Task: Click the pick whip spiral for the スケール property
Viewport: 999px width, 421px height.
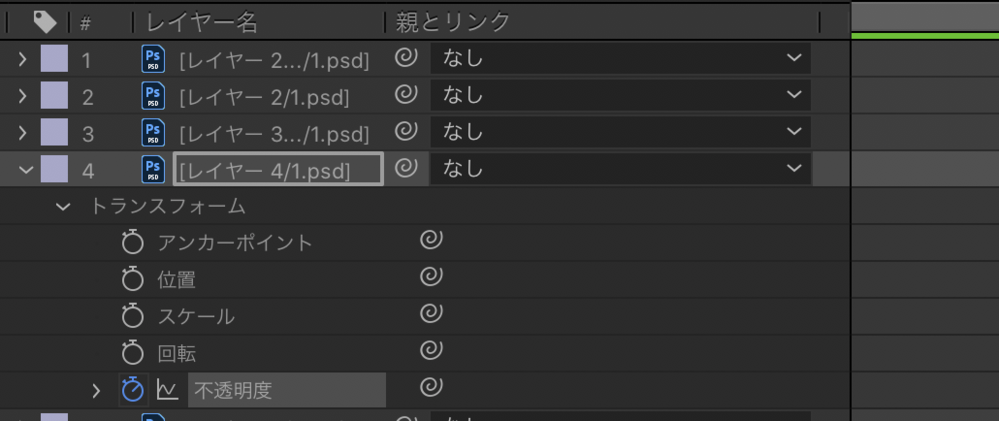Action: click(x=431, y=314)
